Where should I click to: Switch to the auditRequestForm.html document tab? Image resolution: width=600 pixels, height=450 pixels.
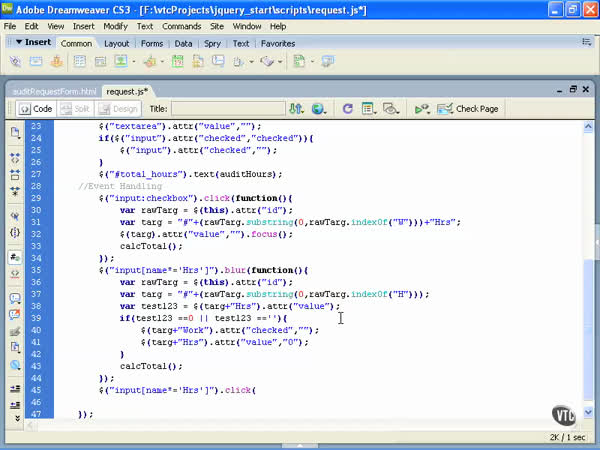click(x=55, y=90)
